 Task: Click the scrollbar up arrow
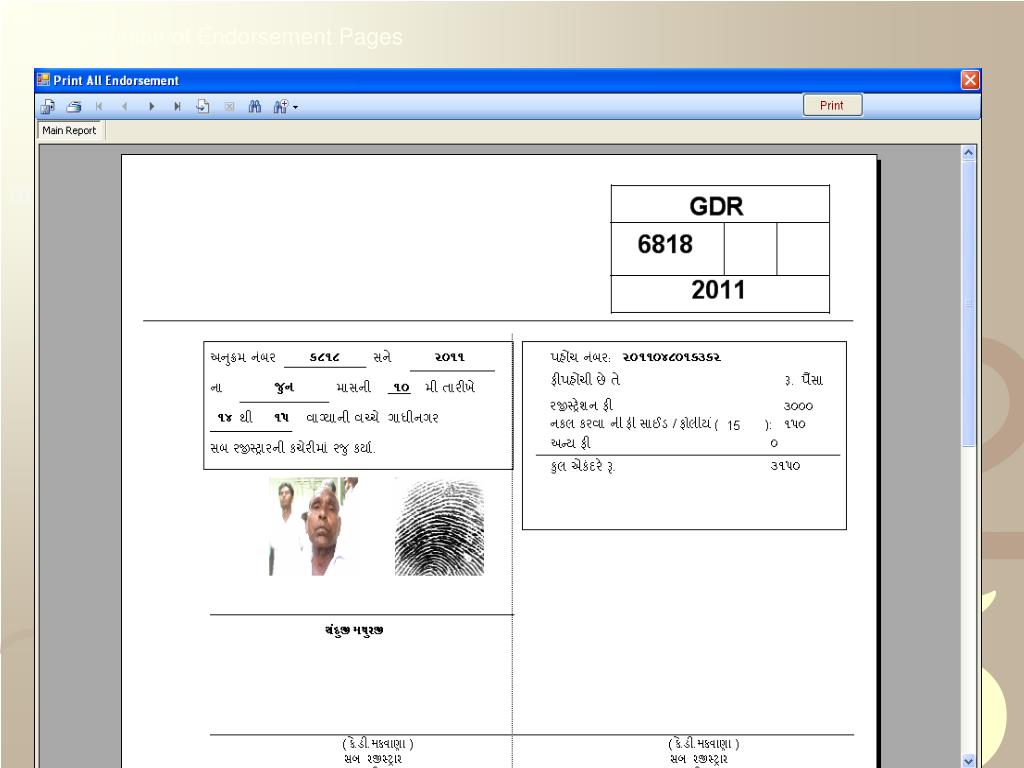(x=968, y=152)
